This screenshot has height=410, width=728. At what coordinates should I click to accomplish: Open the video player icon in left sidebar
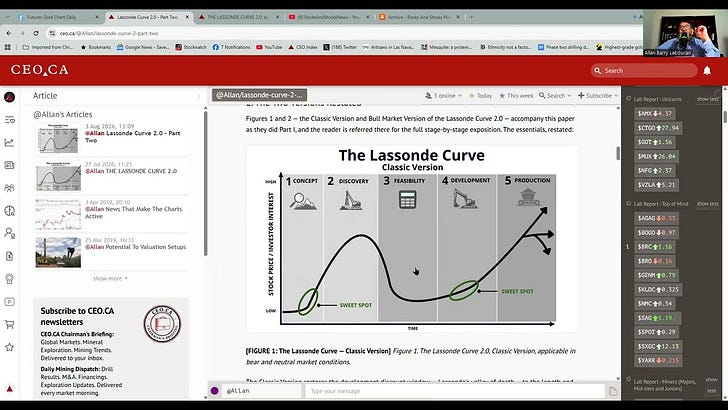(x=9, y=302)
